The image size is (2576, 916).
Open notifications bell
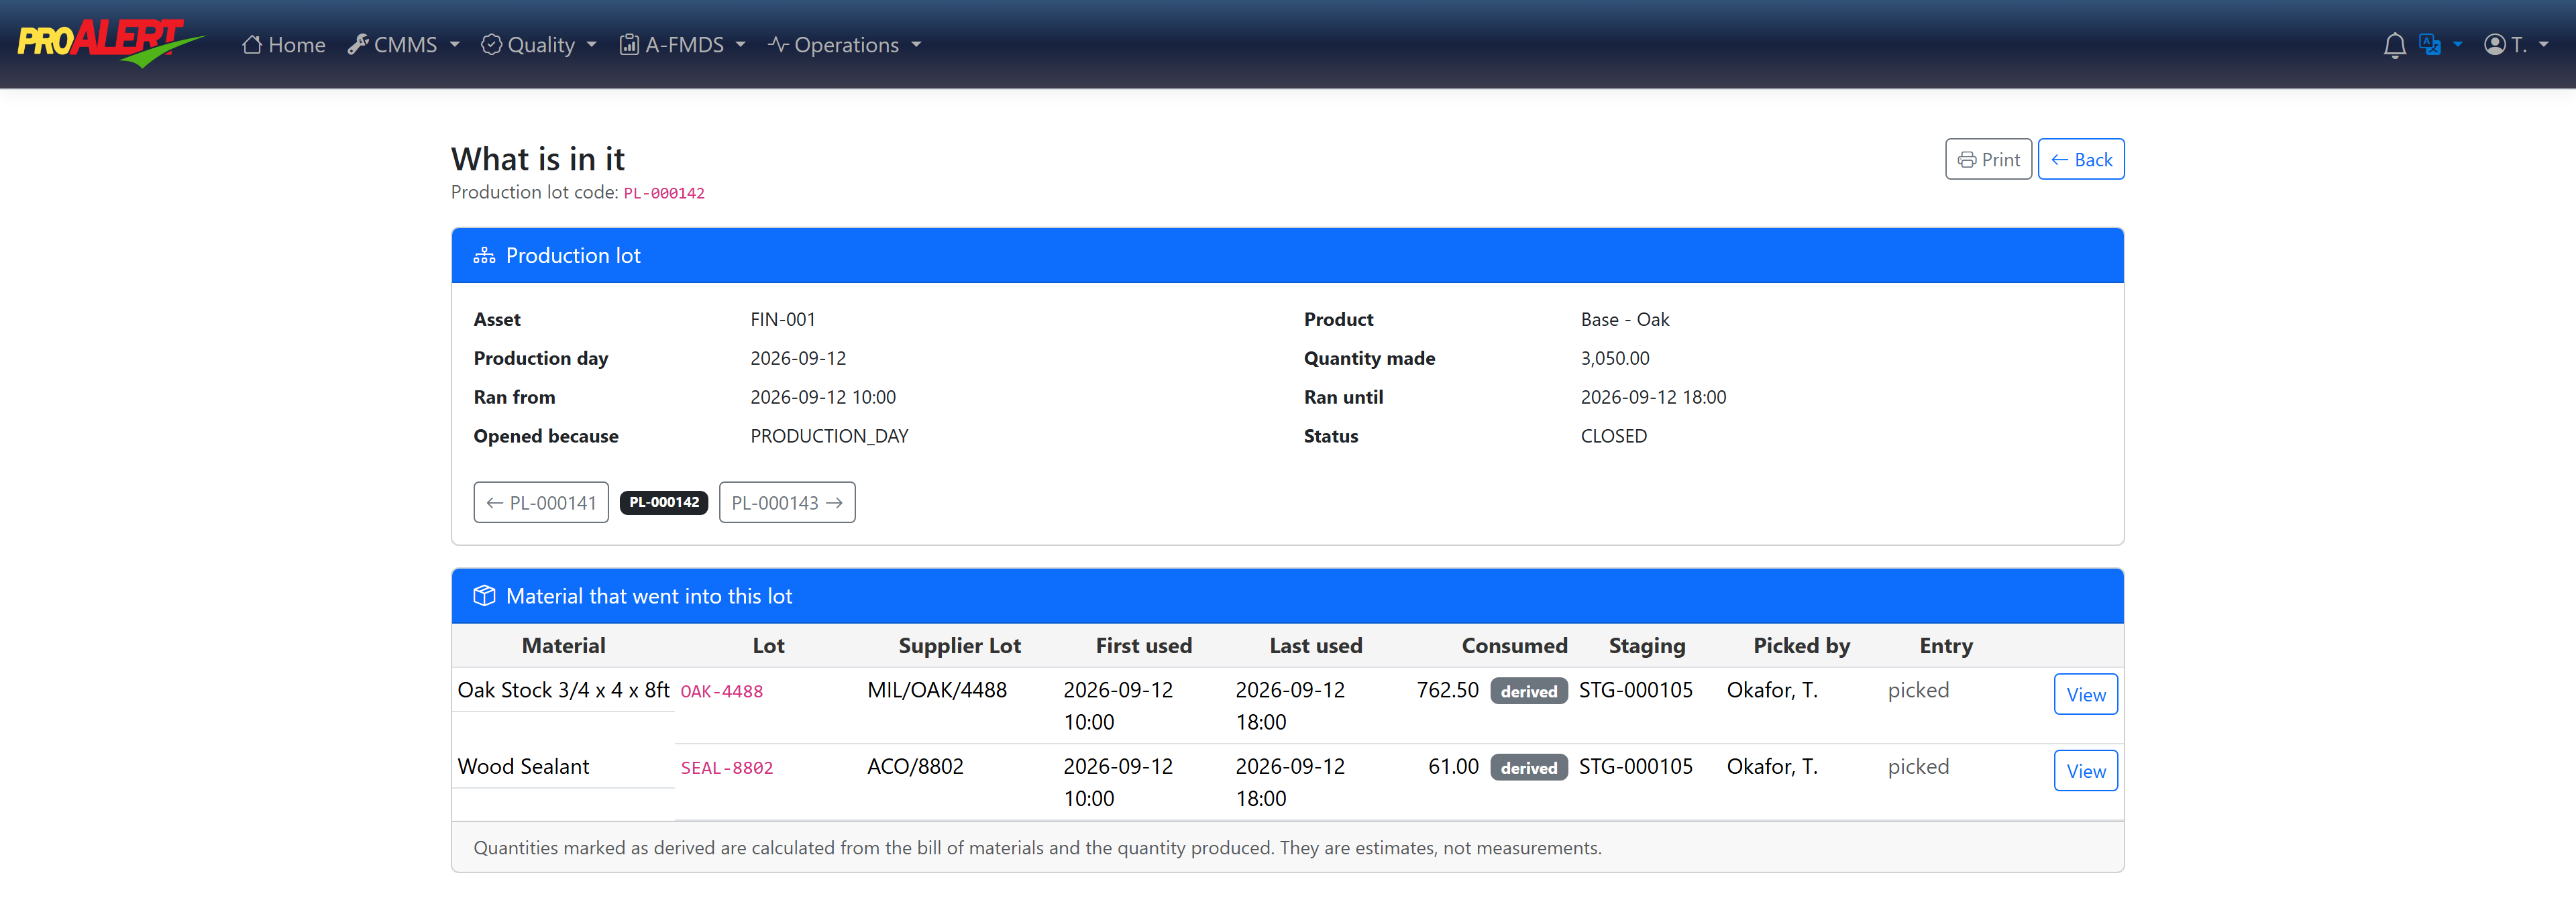[2394, 45]
